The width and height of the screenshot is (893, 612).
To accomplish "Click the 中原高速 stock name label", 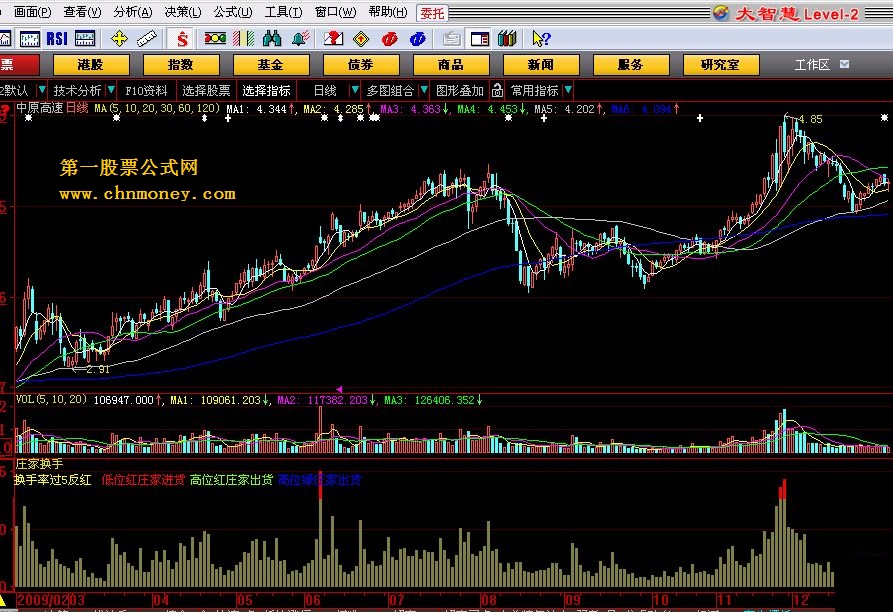I will point(39,108).
